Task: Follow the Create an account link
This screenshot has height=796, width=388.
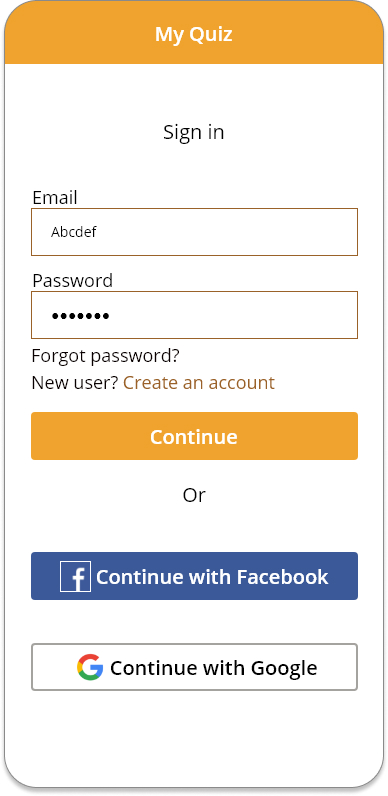Action: [199, 382]
